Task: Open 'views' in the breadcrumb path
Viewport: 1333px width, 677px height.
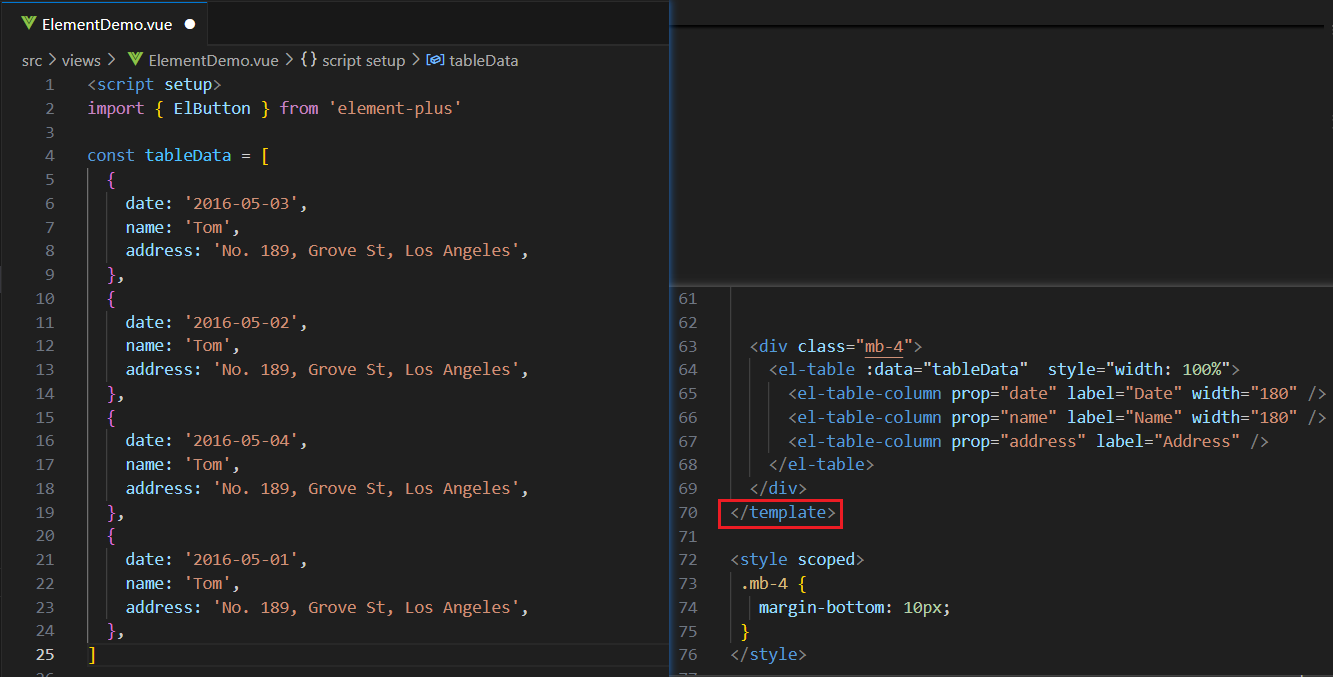Action: pos(81,60)
